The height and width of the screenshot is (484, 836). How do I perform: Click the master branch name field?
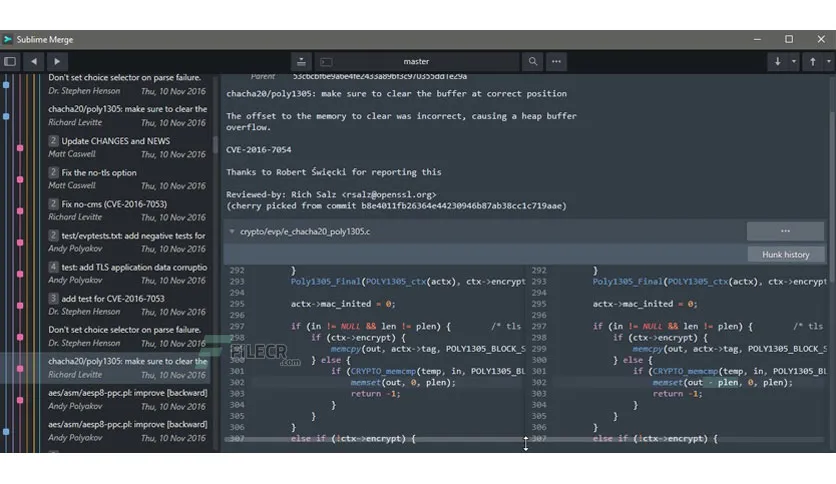tap(416, 61)
